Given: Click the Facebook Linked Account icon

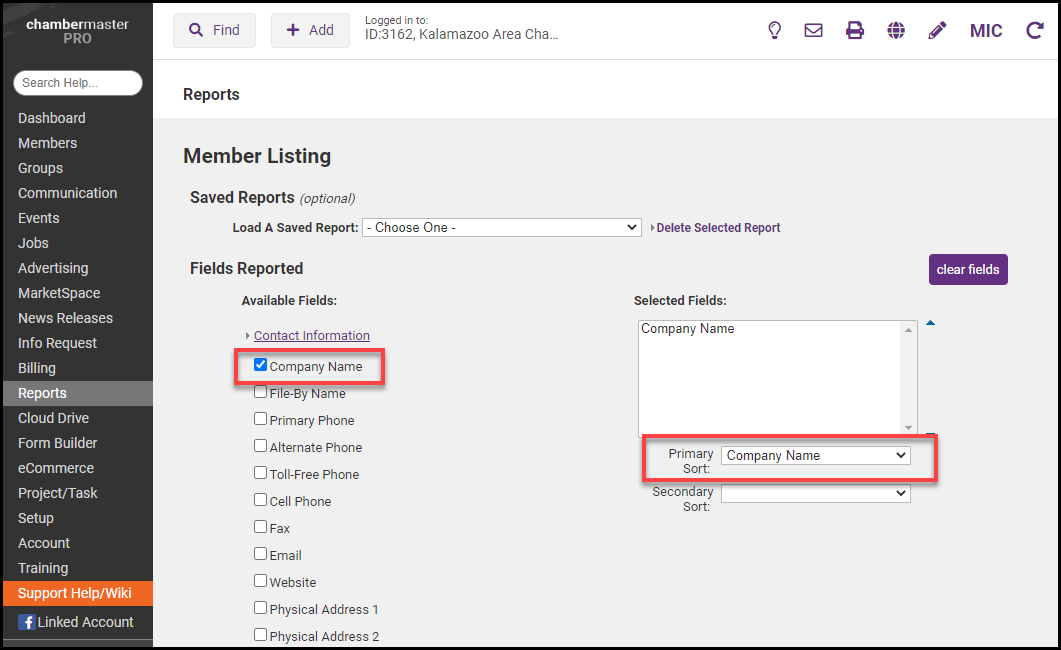Looking at the screenshot, I should (x=27, y=622).
